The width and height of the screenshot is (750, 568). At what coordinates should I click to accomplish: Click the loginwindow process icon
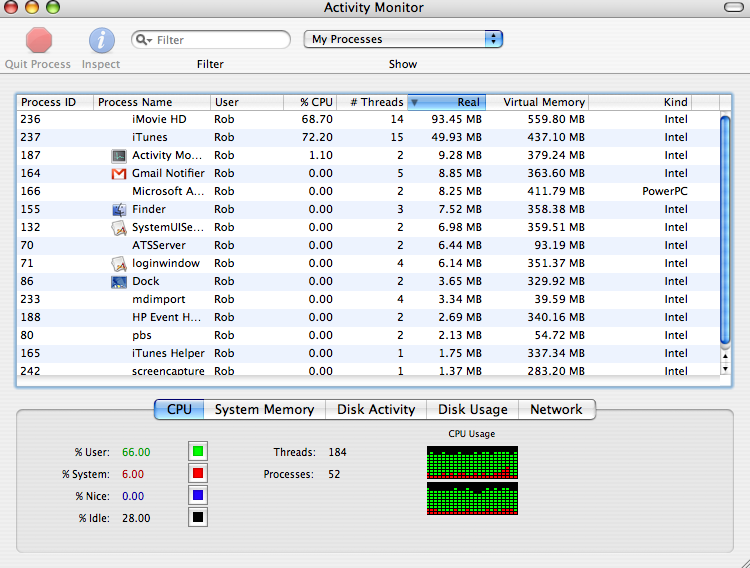tap(119, 264)
